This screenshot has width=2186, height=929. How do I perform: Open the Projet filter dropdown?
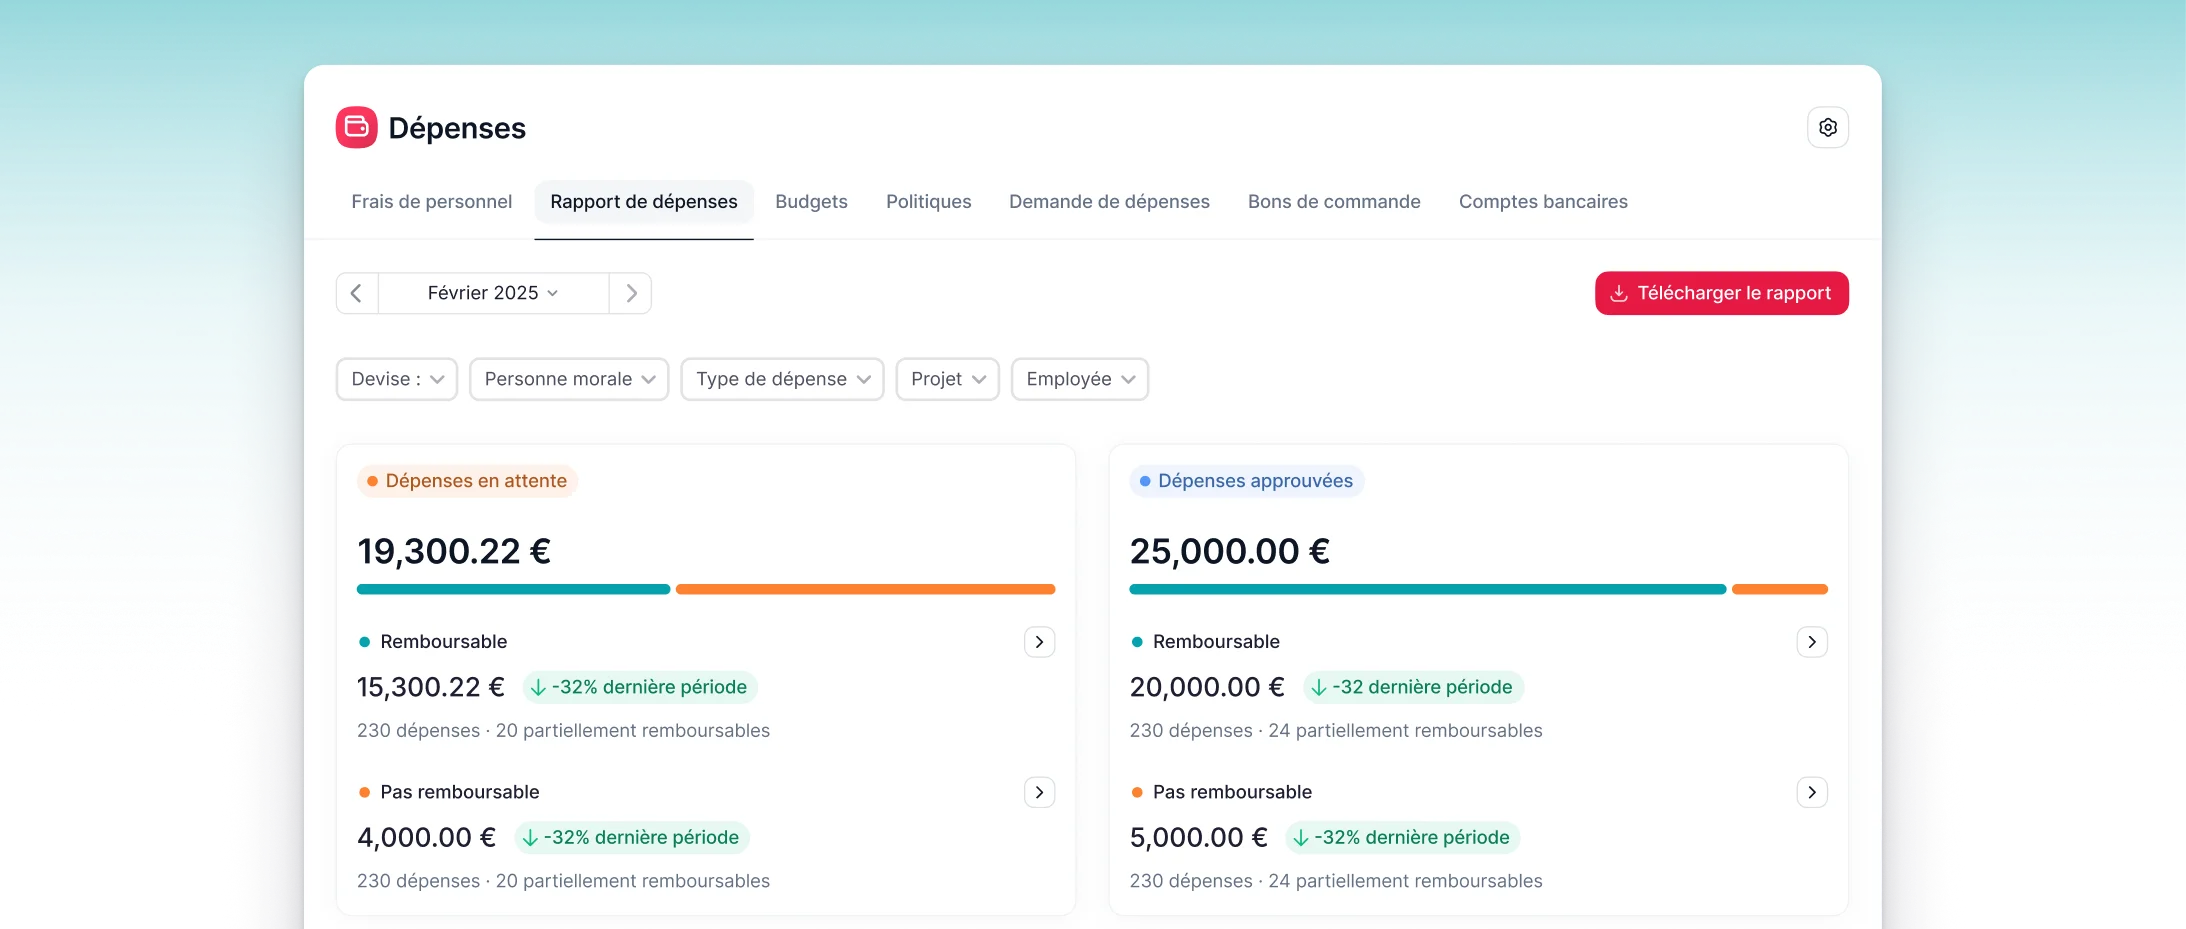pos(947,379)
